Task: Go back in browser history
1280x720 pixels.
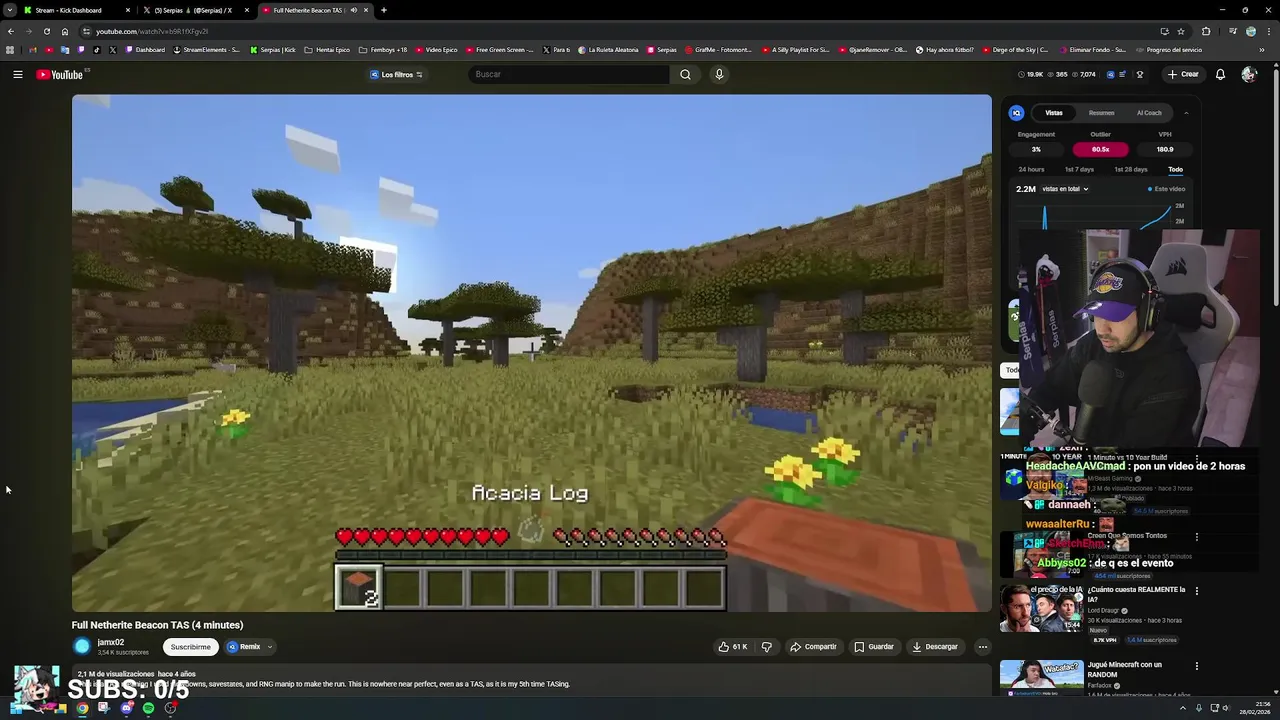Action: (10, 31)
